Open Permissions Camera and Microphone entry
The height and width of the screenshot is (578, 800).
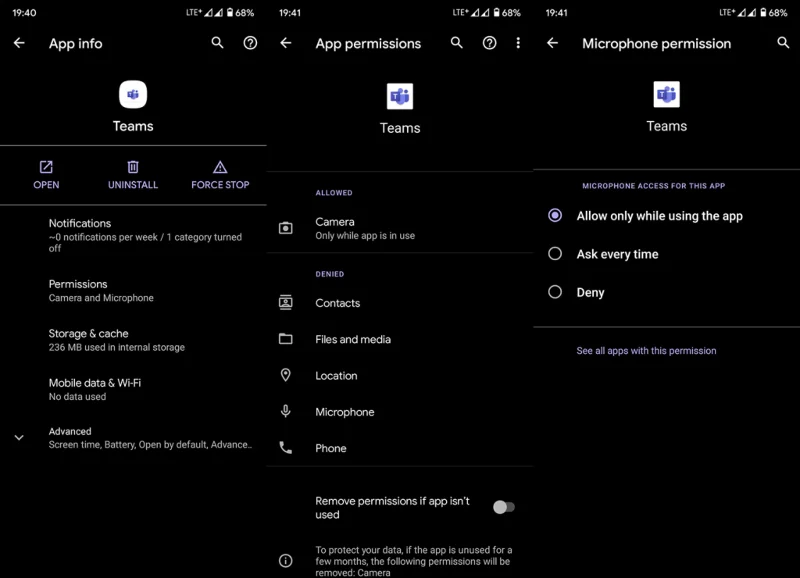coord(133,290)
